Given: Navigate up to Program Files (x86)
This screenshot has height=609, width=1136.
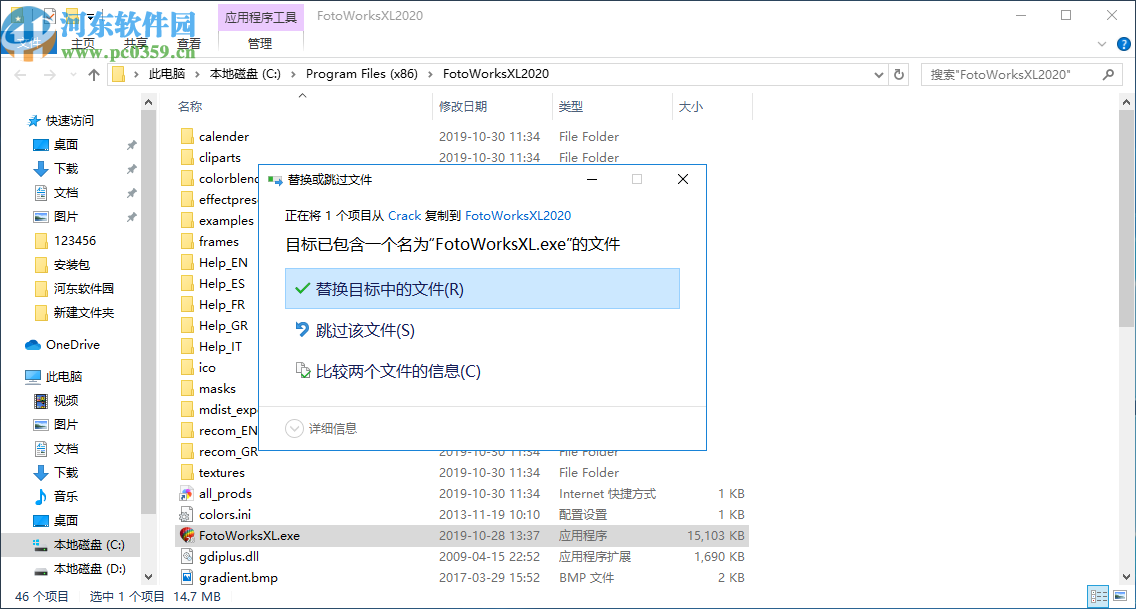Looking at the screenshot, I should 93,74.
